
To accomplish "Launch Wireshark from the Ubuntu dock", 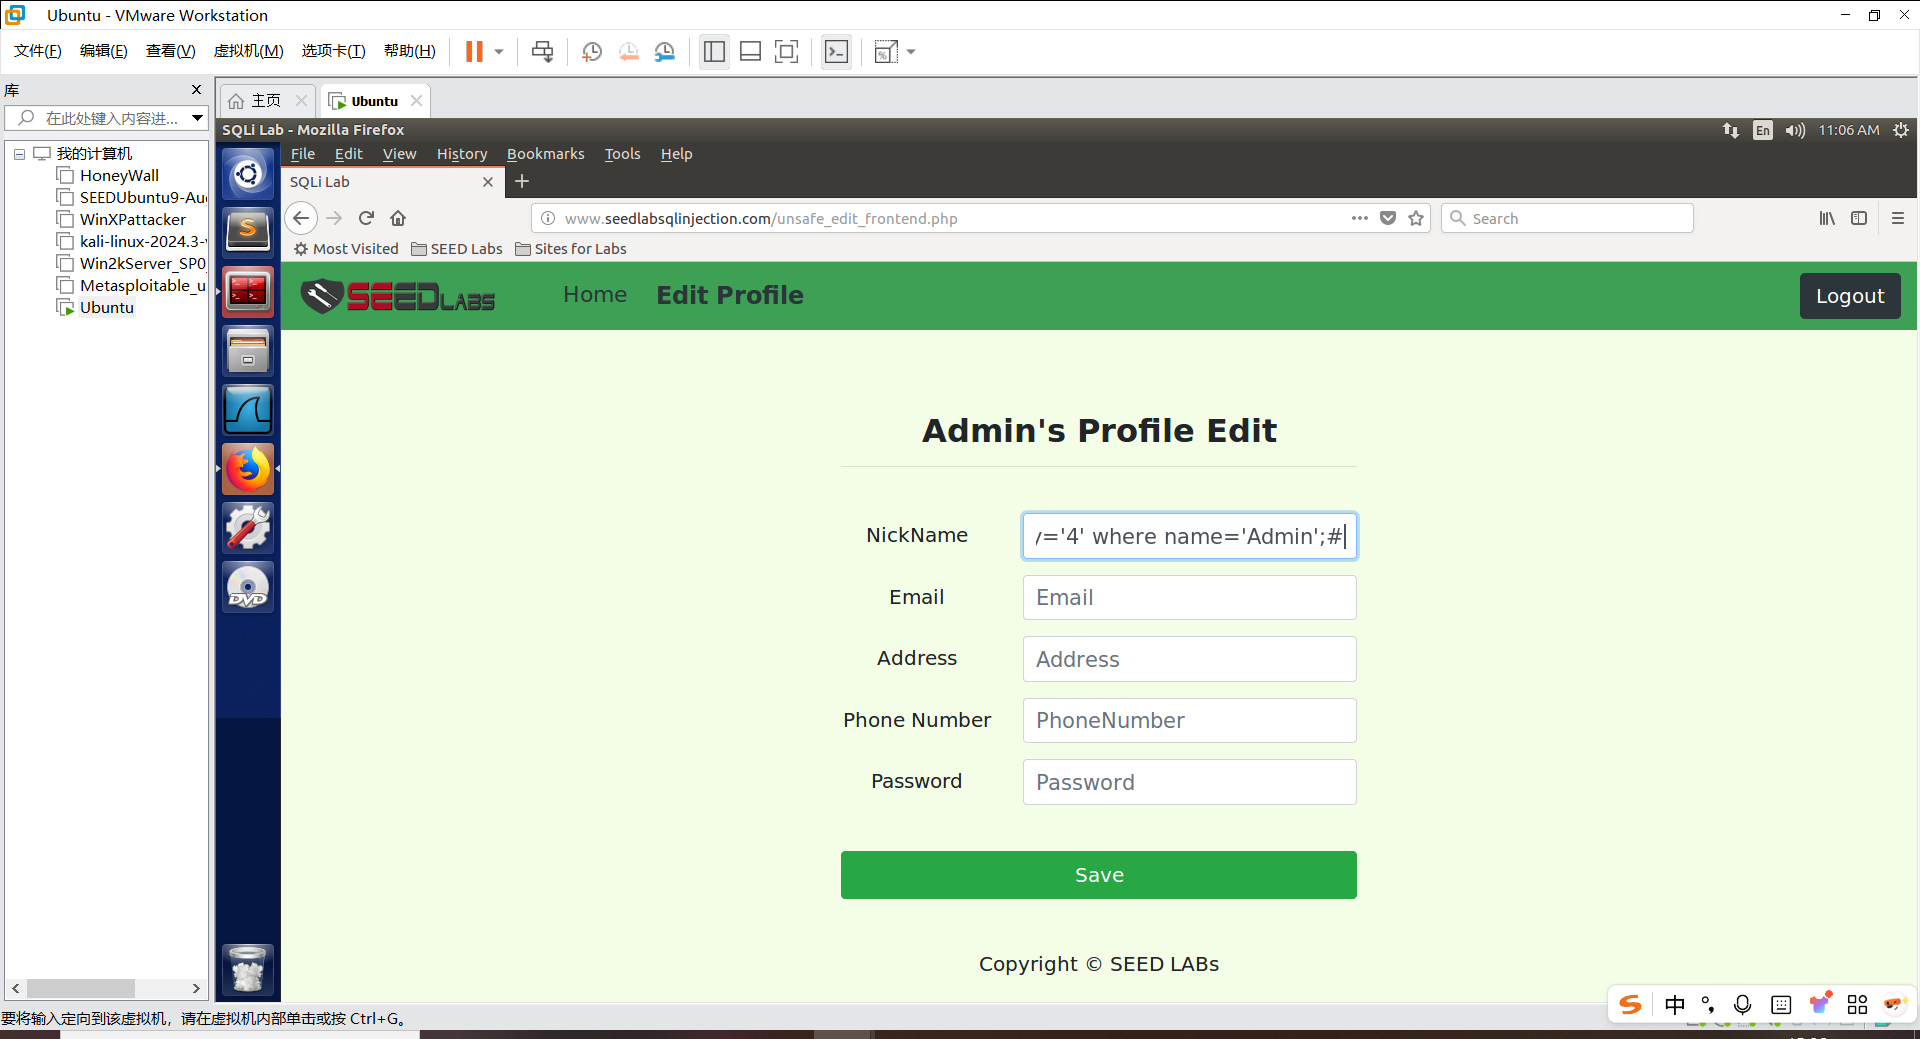I will point(248,410).
